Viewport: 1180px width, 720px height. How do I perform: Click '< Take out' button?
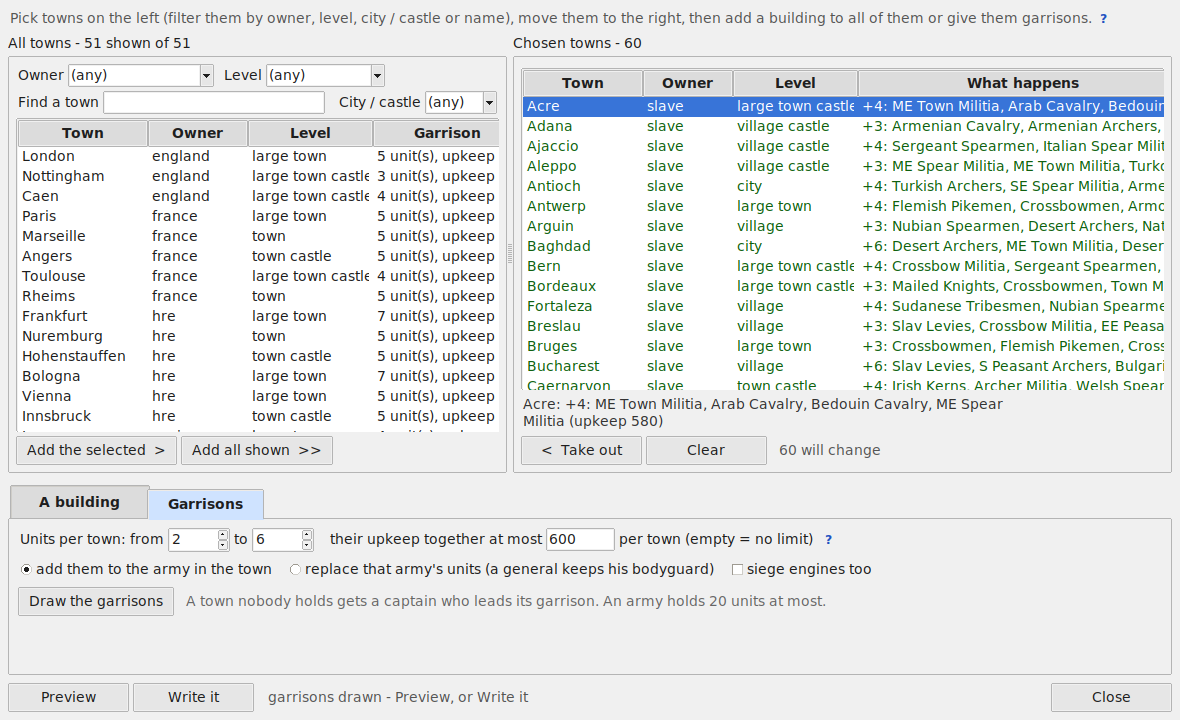coord(582,450)
